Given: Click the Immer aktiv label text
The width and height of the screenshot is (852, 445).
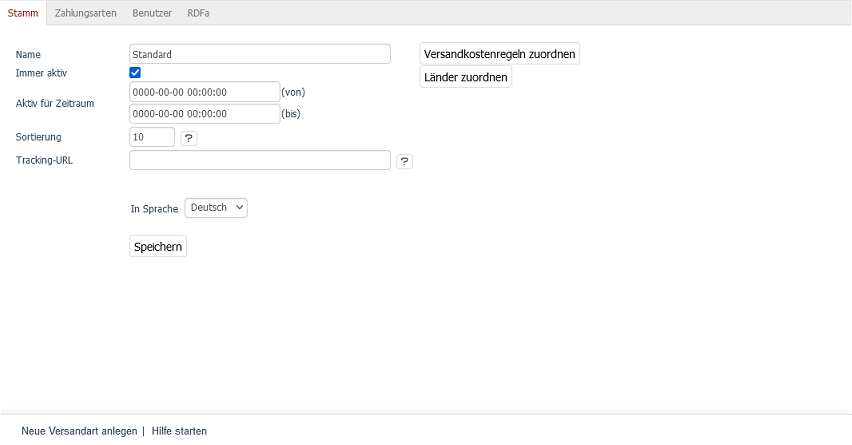Looking at the screenshot, I should (42, 74).
